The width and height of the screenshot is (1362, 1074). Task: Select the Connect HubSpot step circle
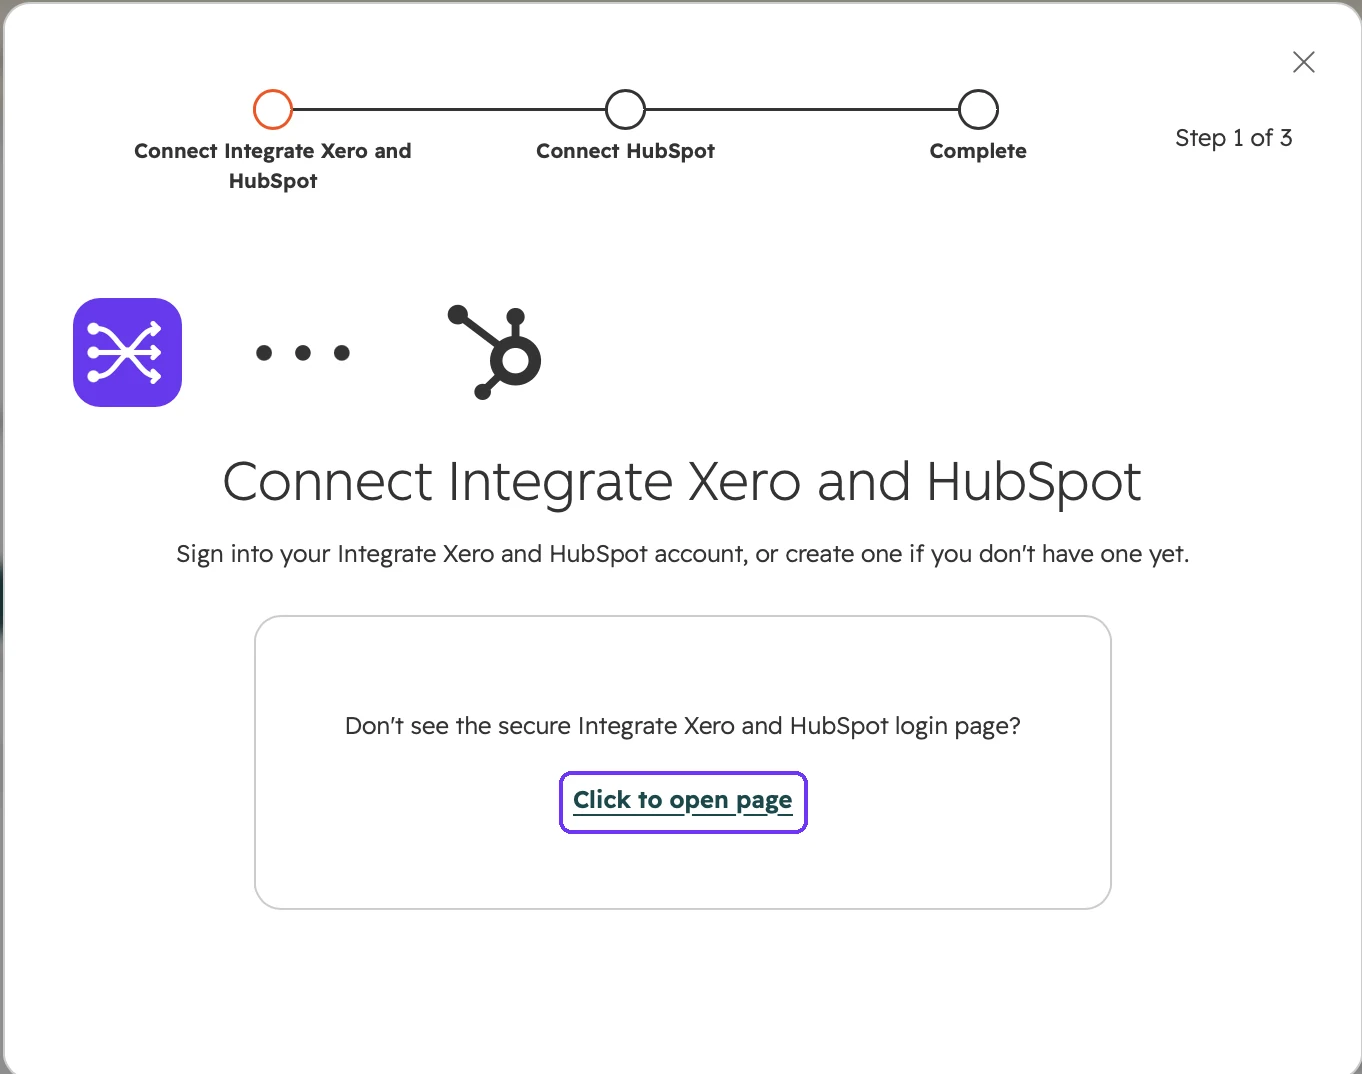(625, 110)
